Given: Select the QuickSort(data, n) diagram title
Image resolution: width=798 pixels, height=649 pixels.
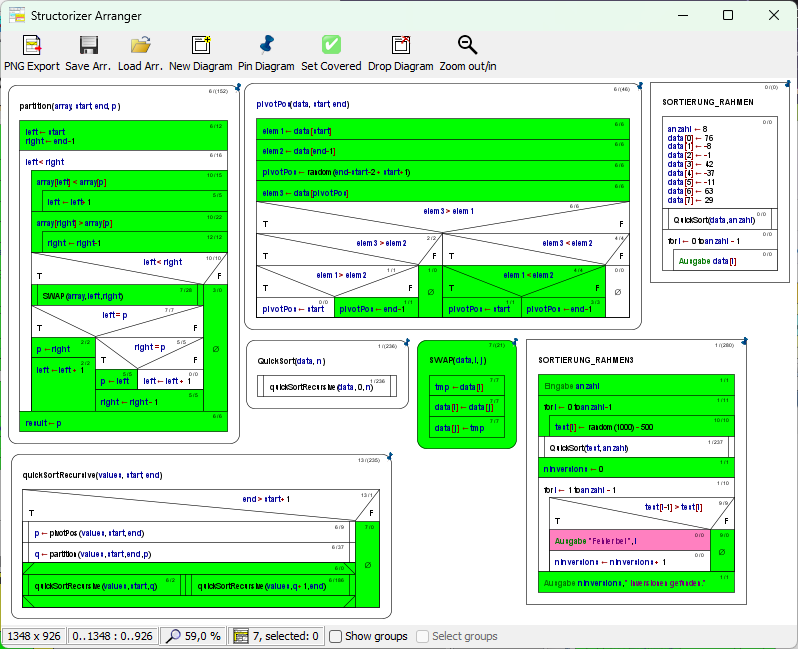Looking at the screenshot, I should (291, 361).
